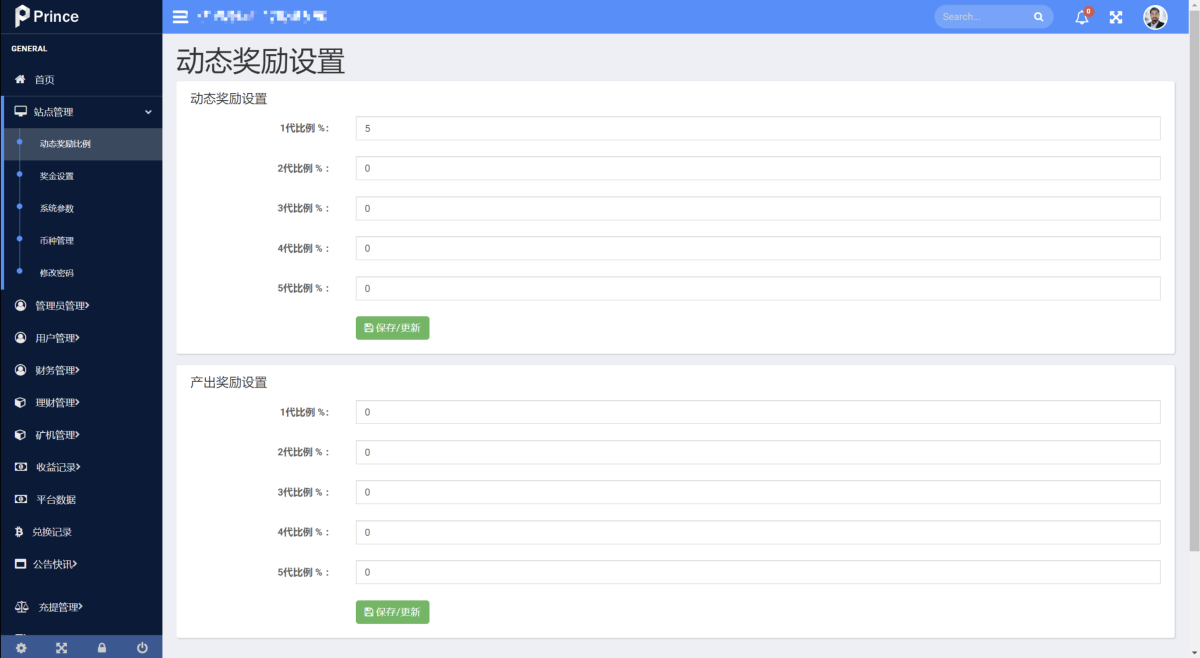
Task: Focus the 3代比例 input in 产出奖励设置
Action: pyautogui.click(x=758, y=492)
